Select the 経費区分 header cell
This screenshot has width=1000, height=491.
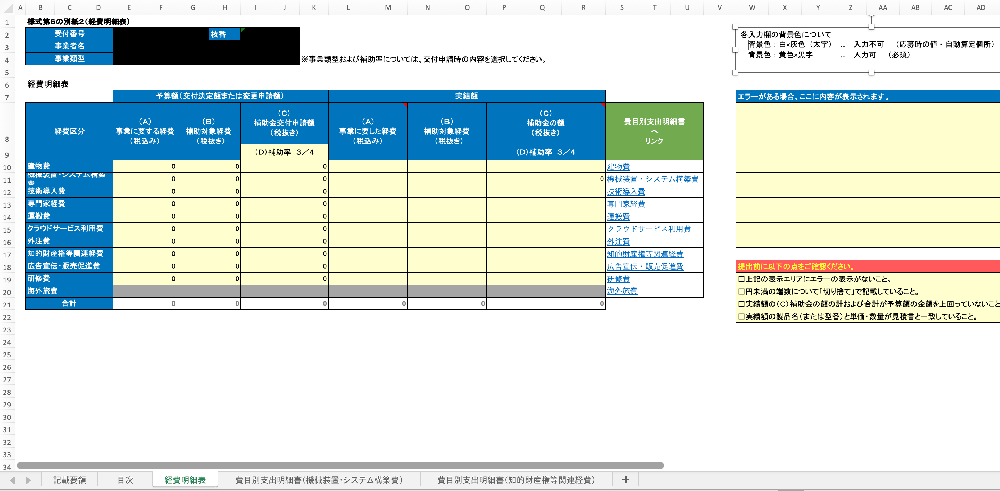click(69, 131)
